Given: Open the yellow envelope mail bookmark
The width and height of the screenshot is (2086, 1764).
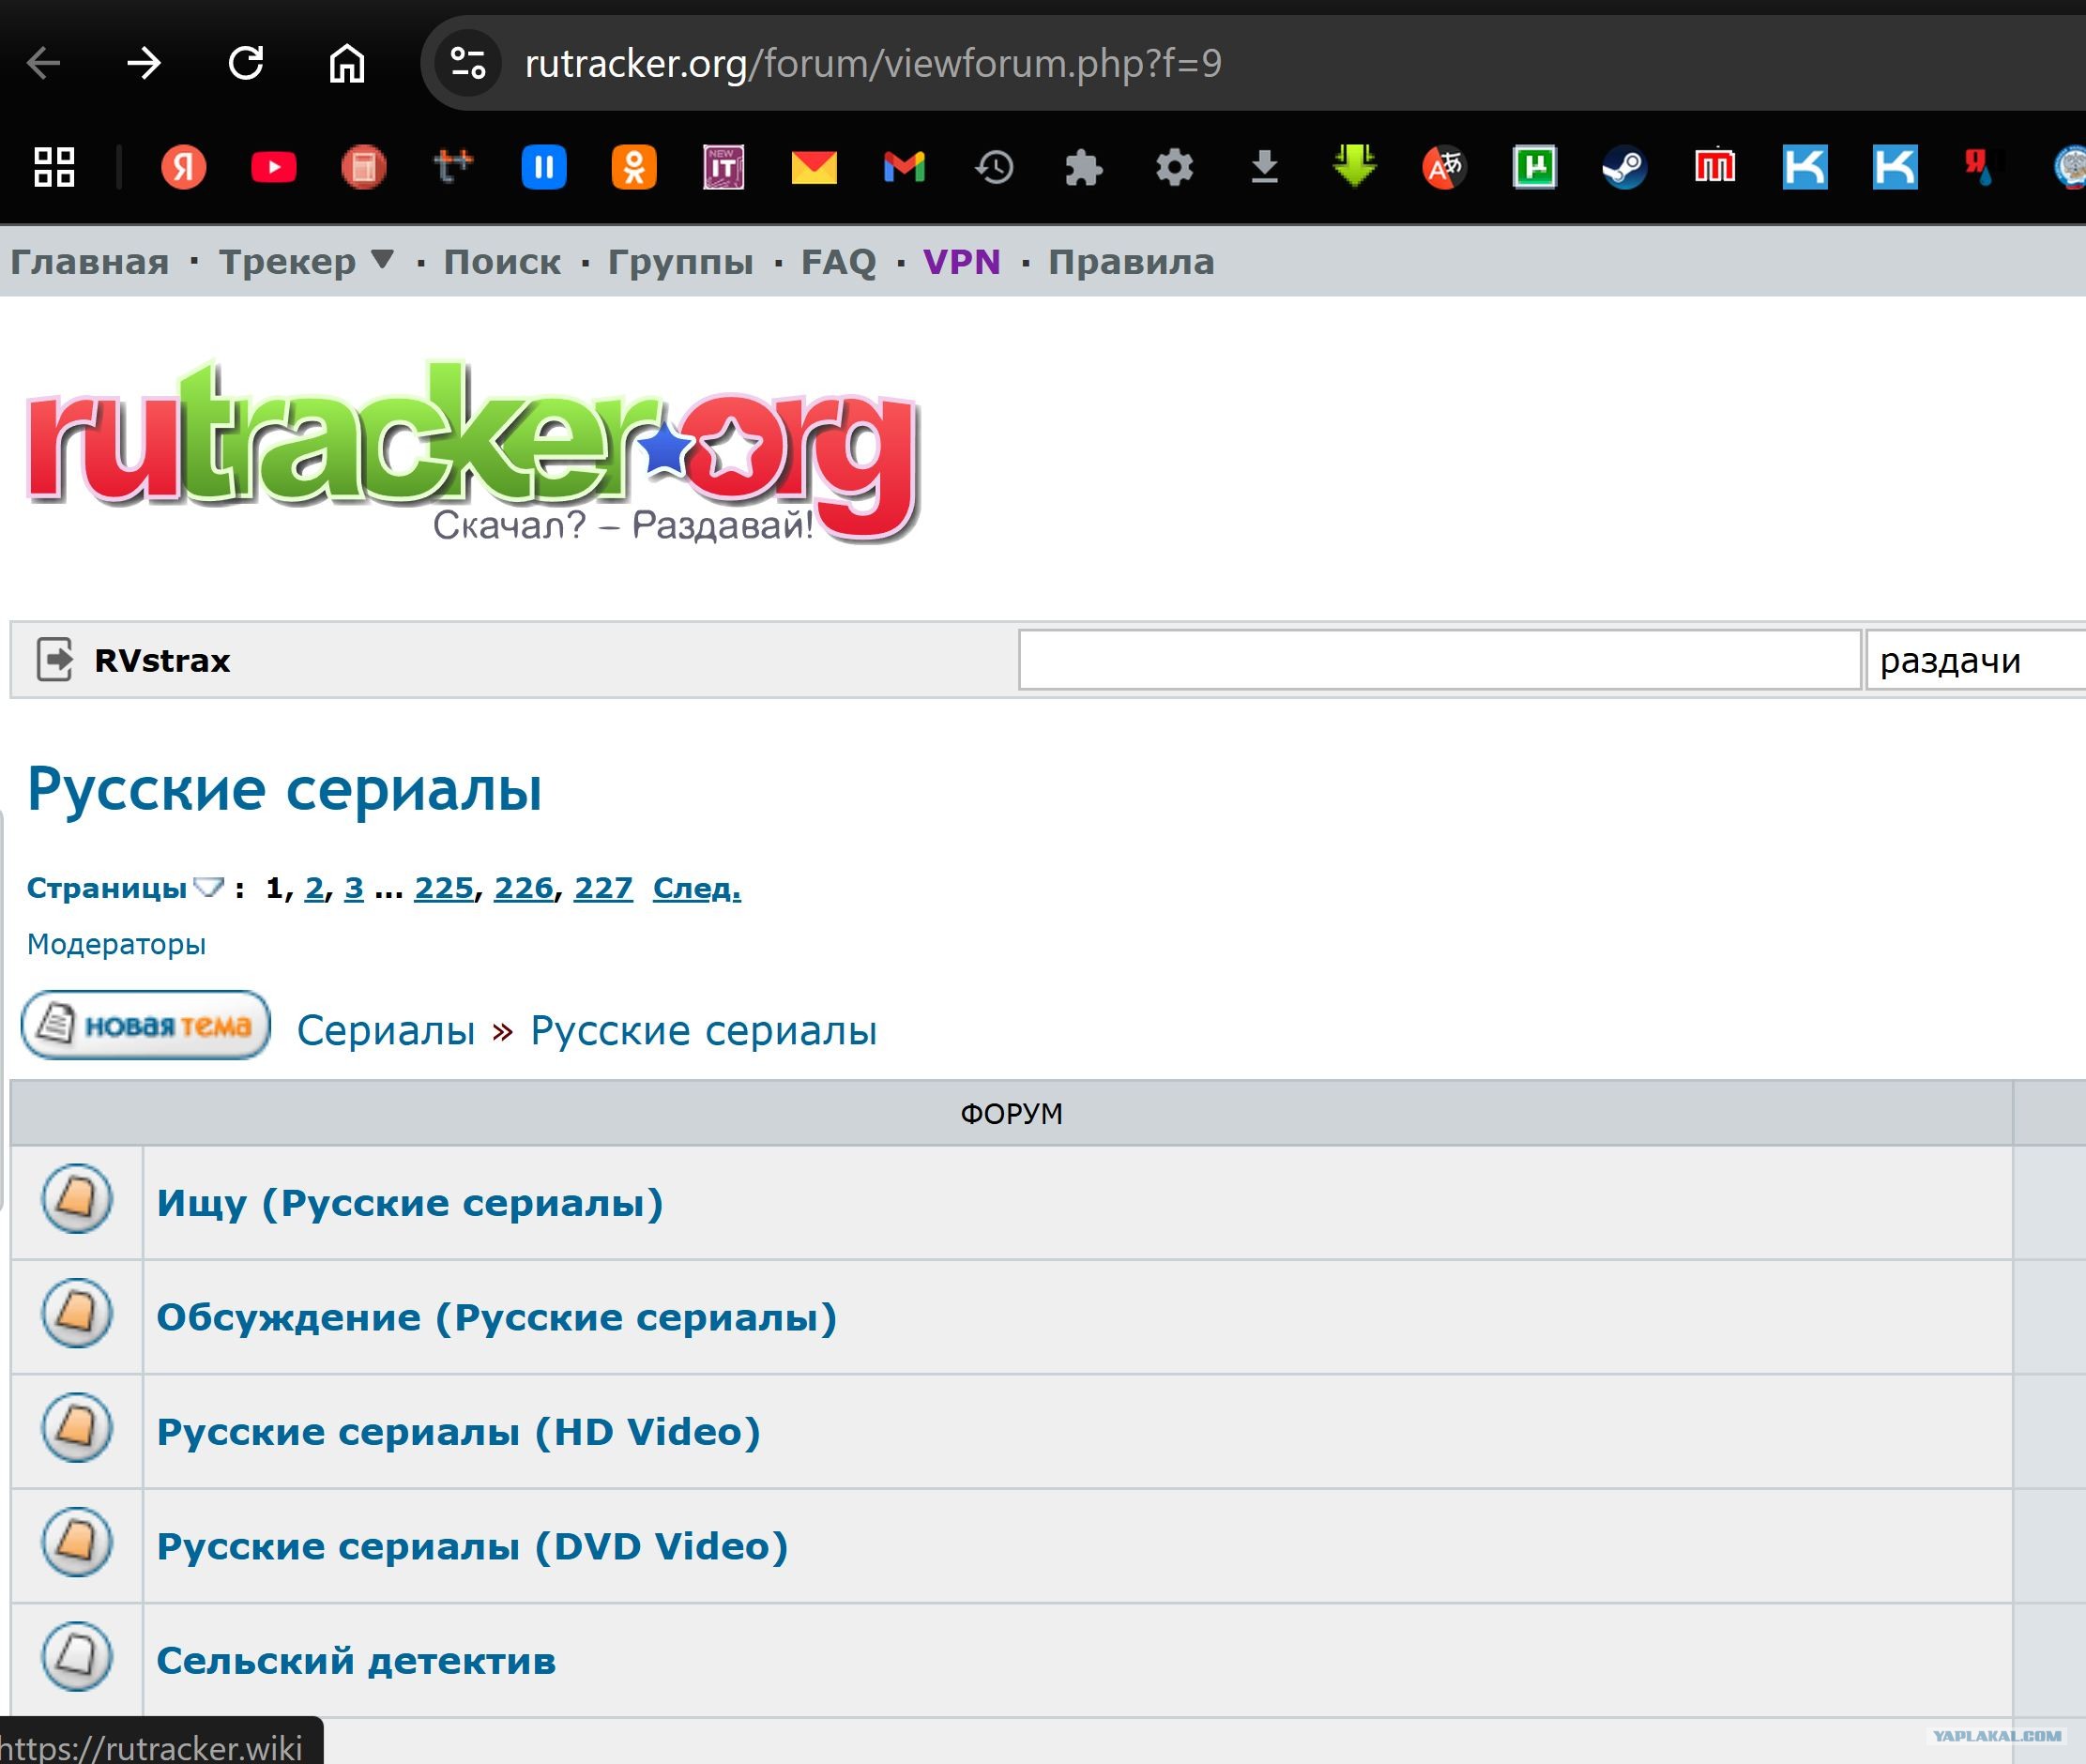Looking at the screenshot, I should (814, 167).
